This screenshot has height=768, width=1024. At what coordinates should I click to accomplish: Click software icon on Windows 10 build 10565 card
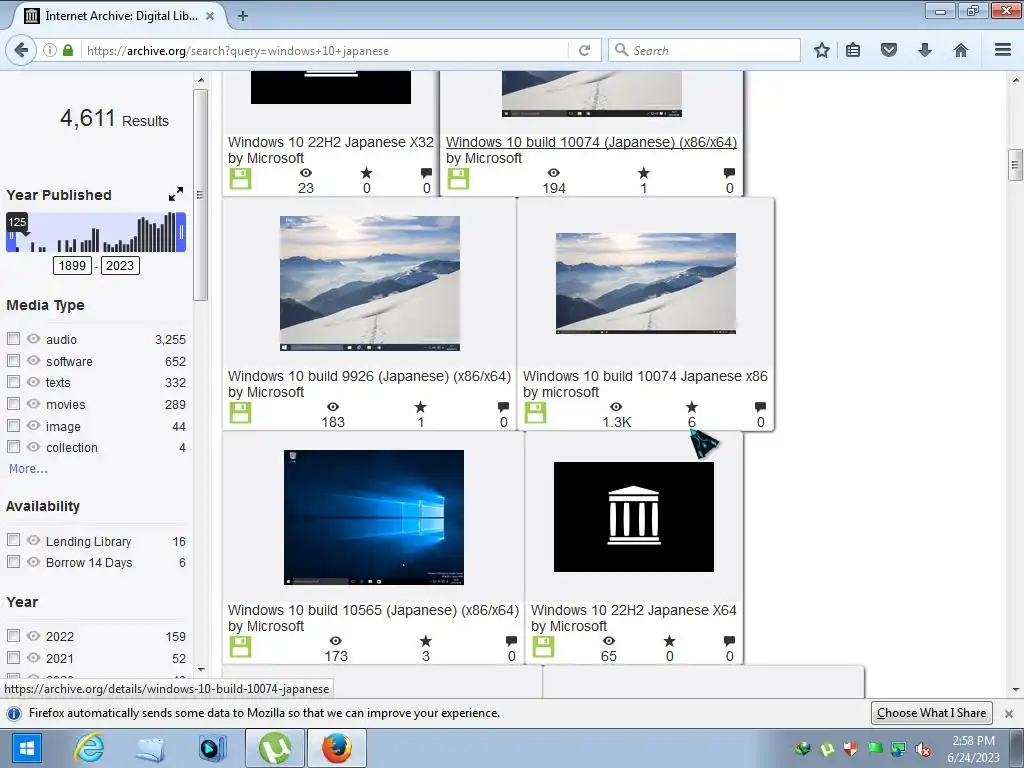click(x=240, y=647)
